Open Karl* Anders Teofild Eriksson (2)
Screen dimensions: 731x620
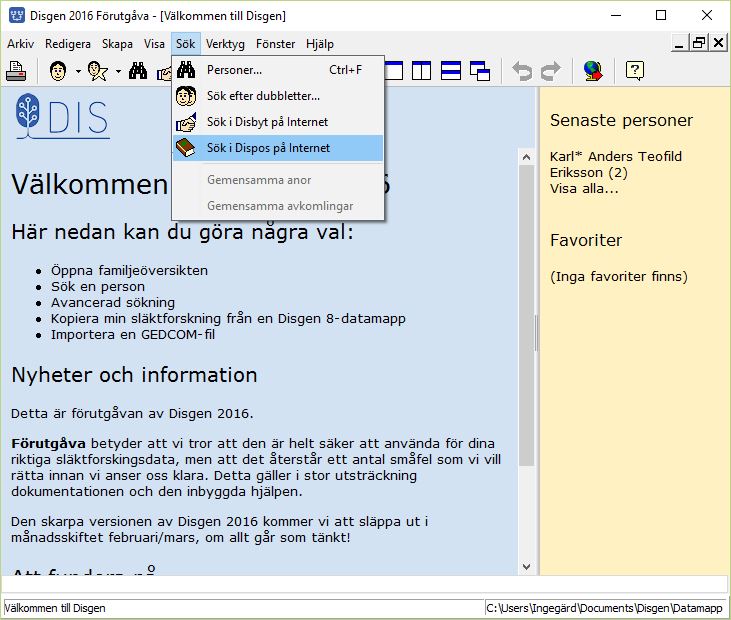tap(615, 164)
